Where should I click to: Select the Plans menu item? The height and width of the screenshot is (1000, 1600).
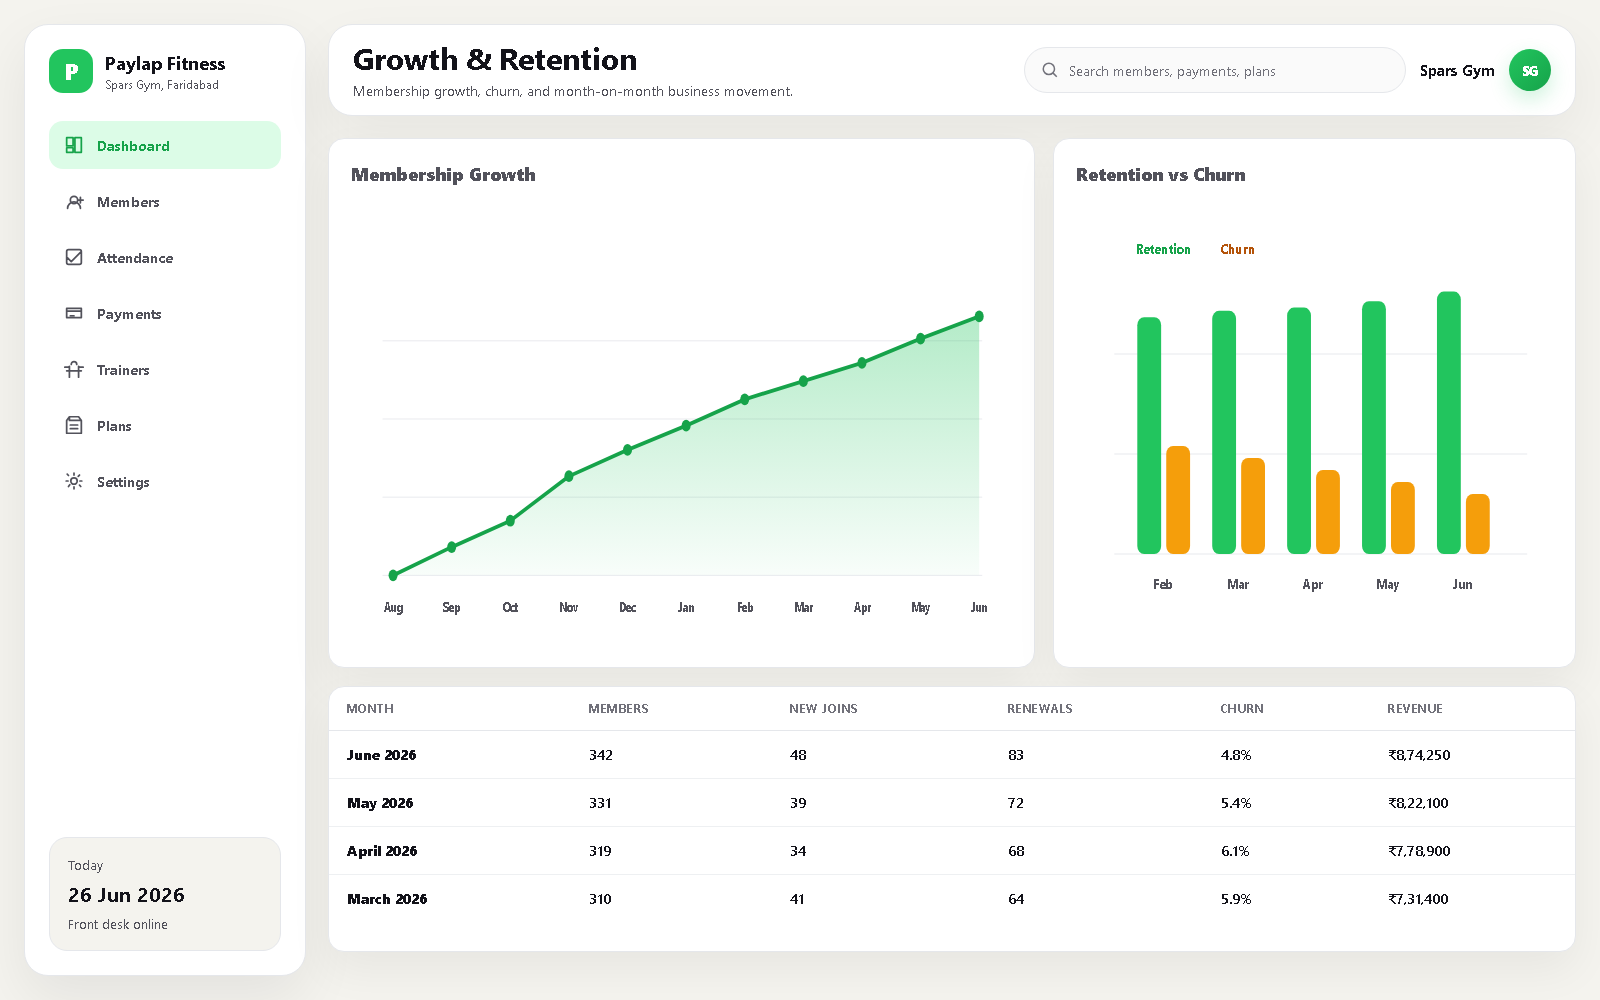click(165, 425)
